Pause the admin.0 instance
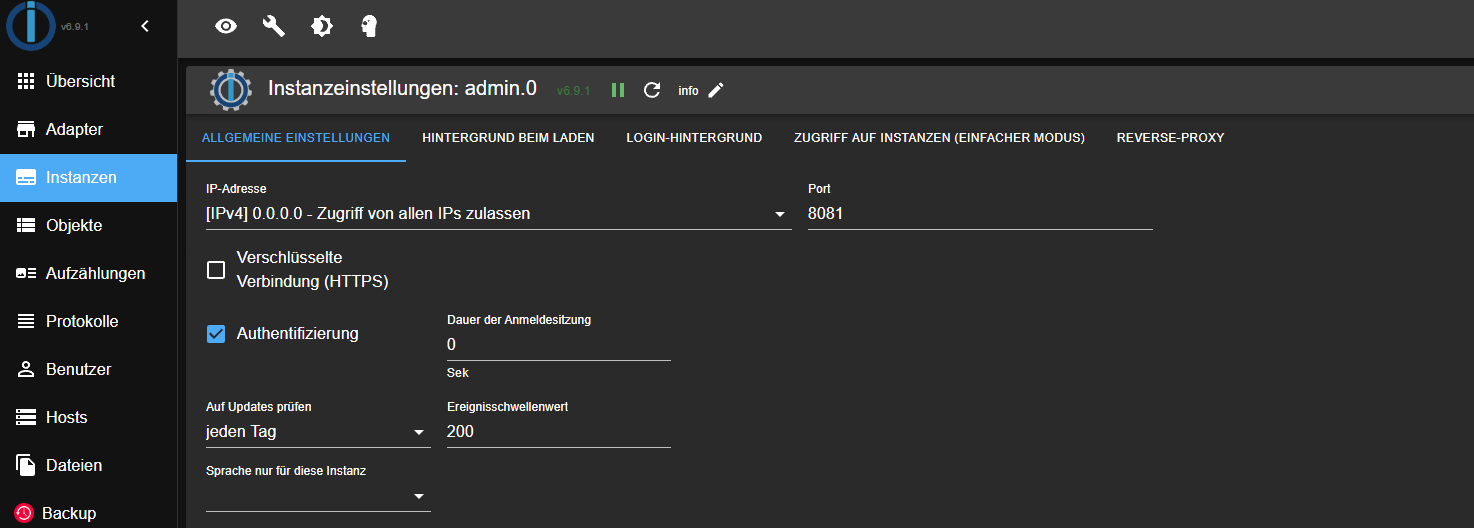 point(618,90)
